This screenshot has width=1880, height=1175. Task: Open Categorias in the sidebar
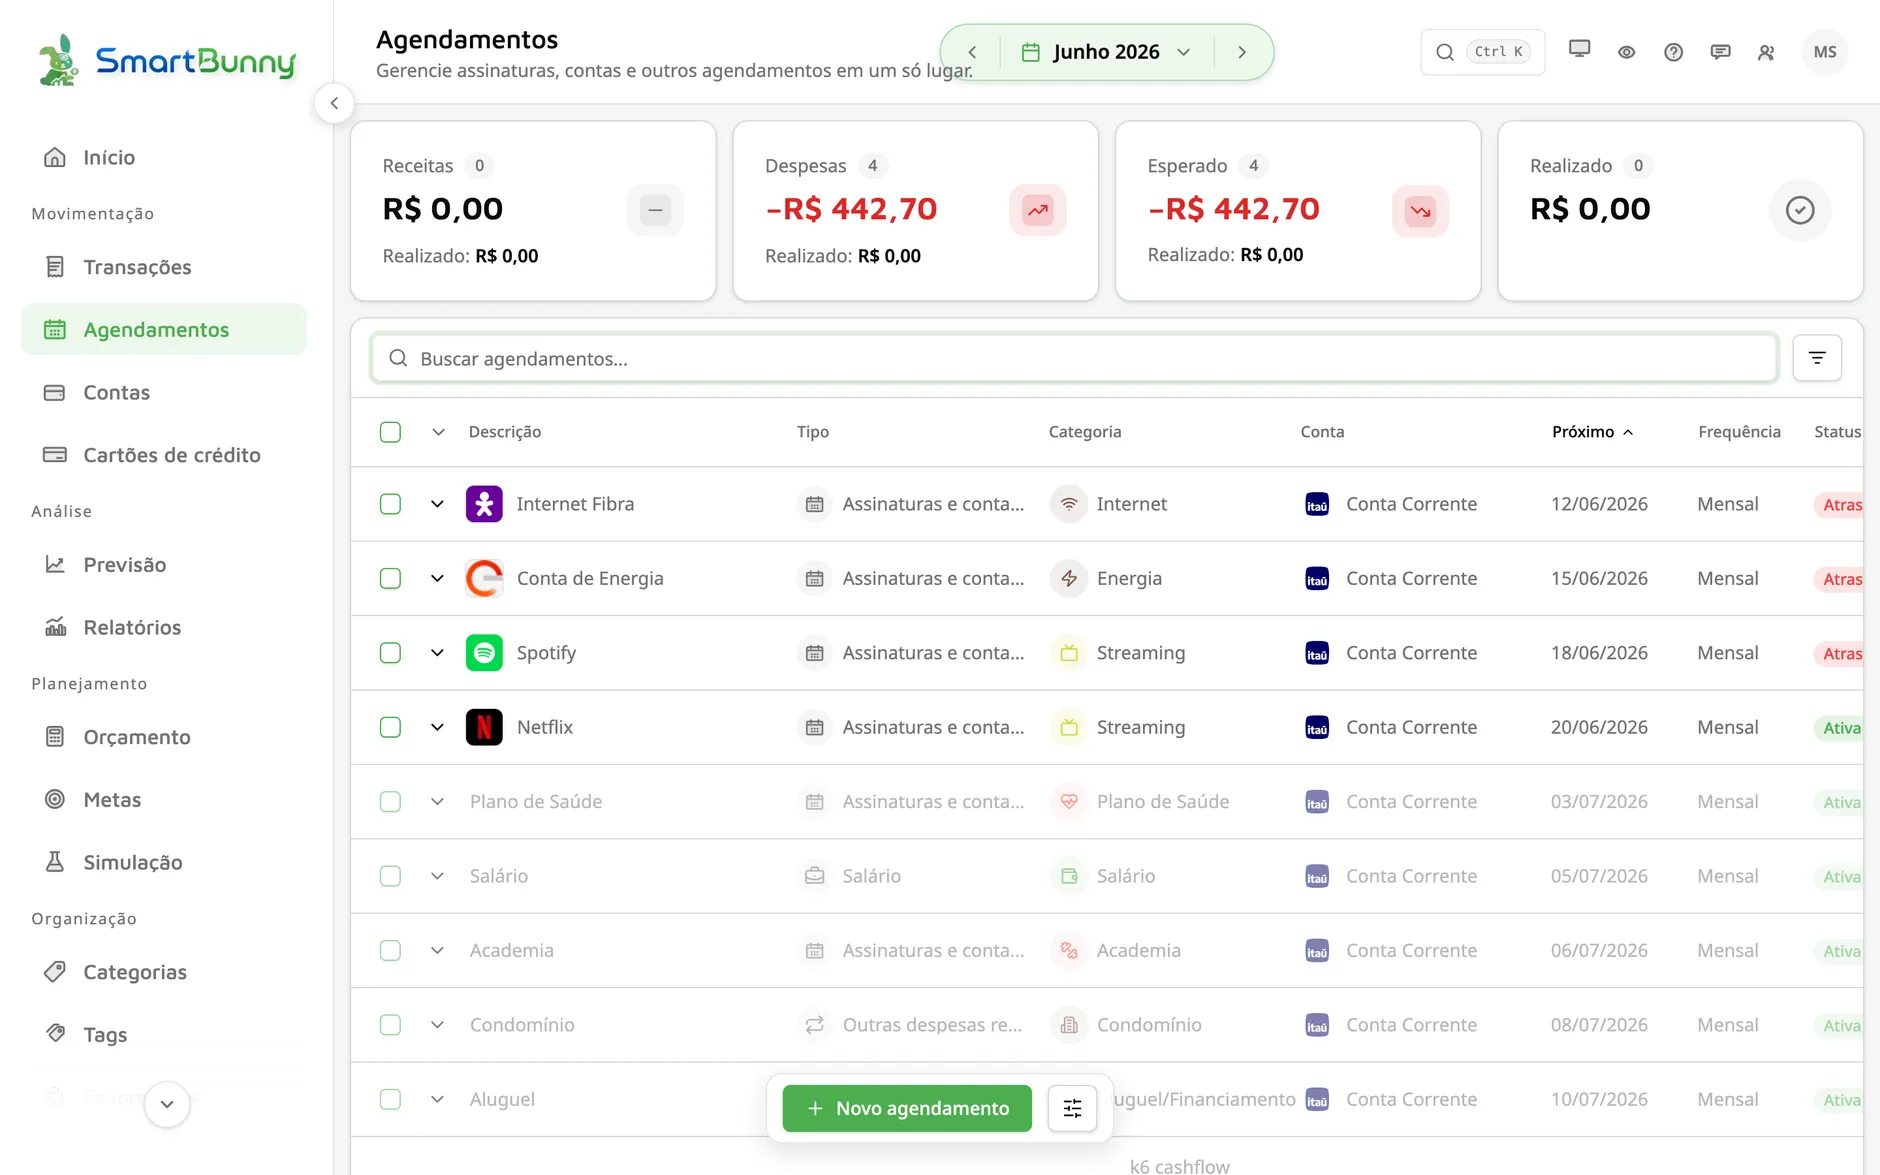[164, 972]
